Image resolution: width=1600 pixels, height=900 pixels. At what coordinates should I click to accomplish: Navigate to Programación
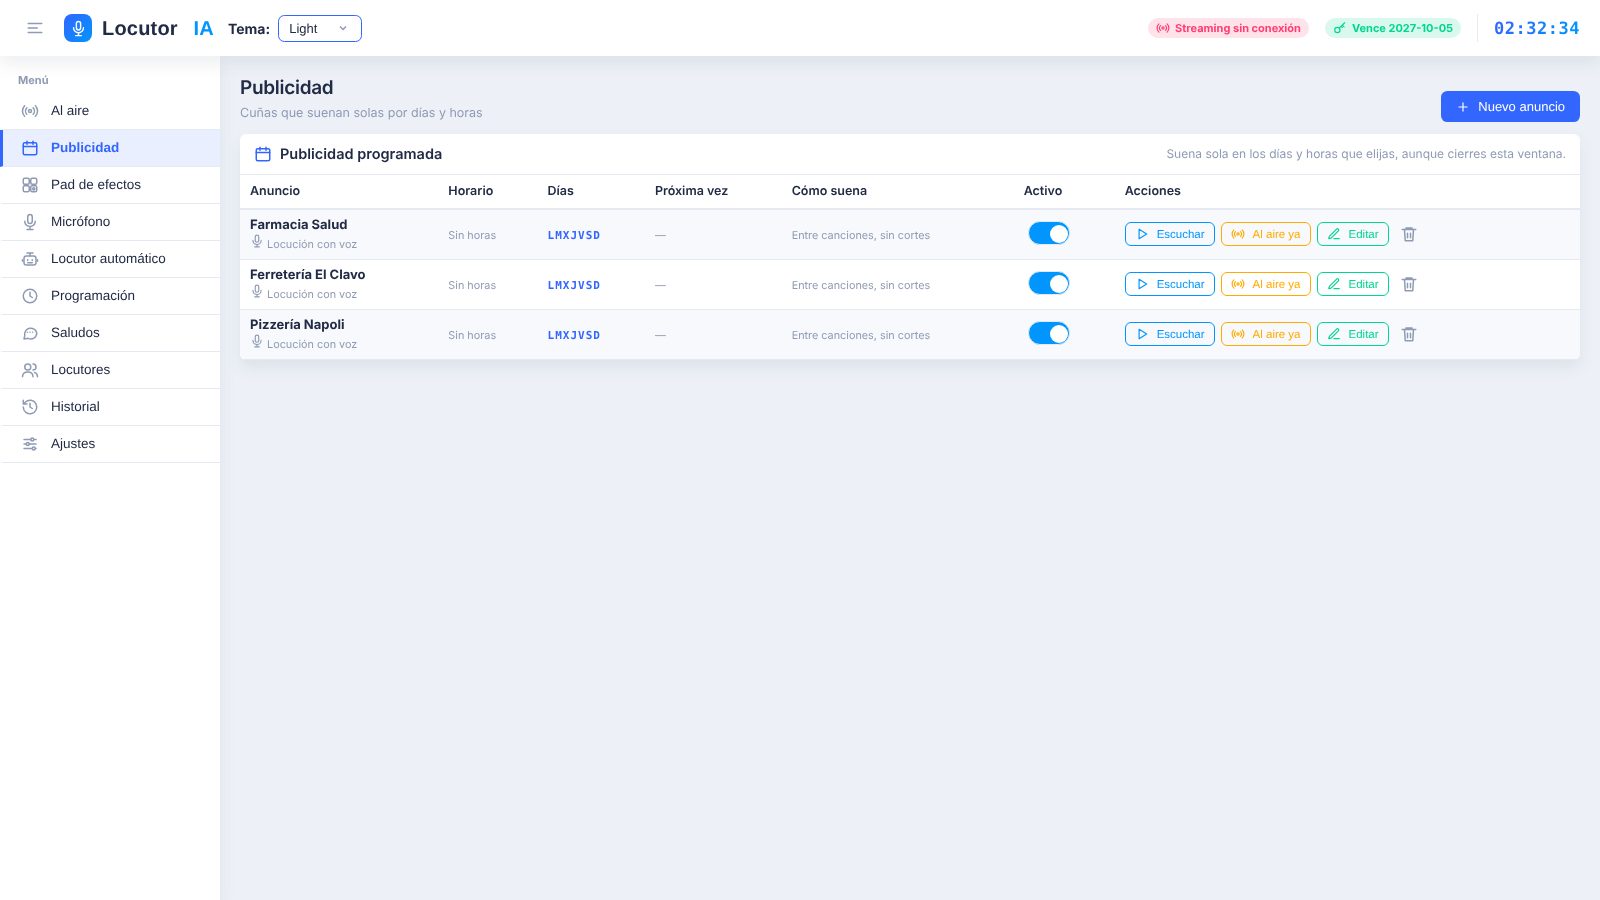click(x=110, y=296)
